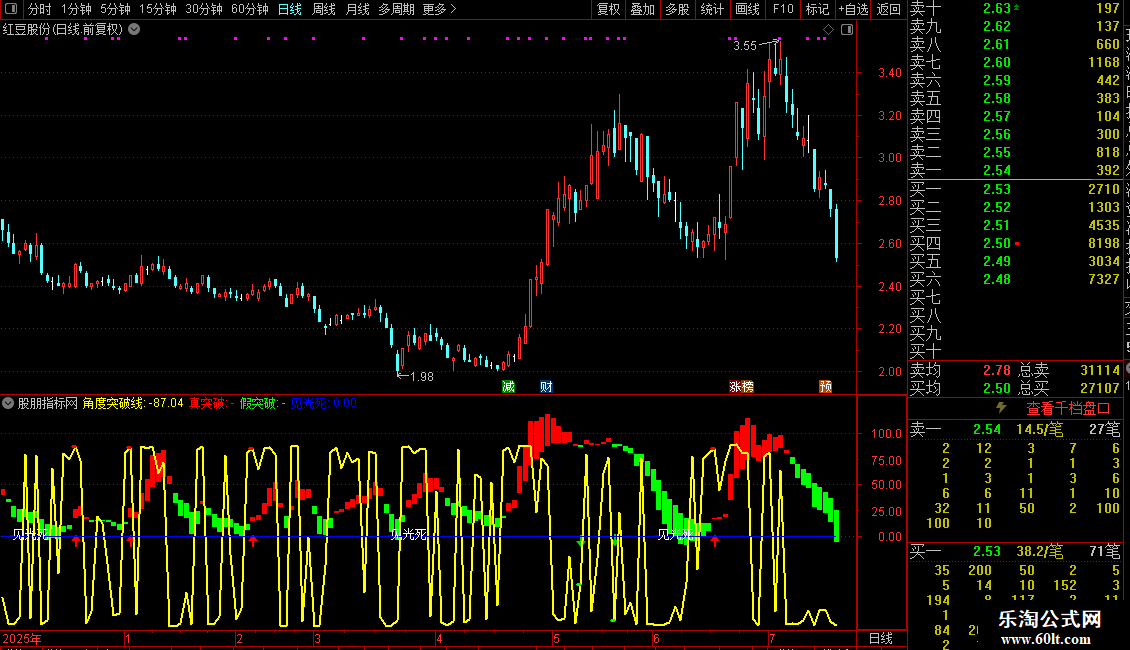Screen dimensions: 1130x650
Task: Click month 5 on the time axis
Action: (556, 638)
